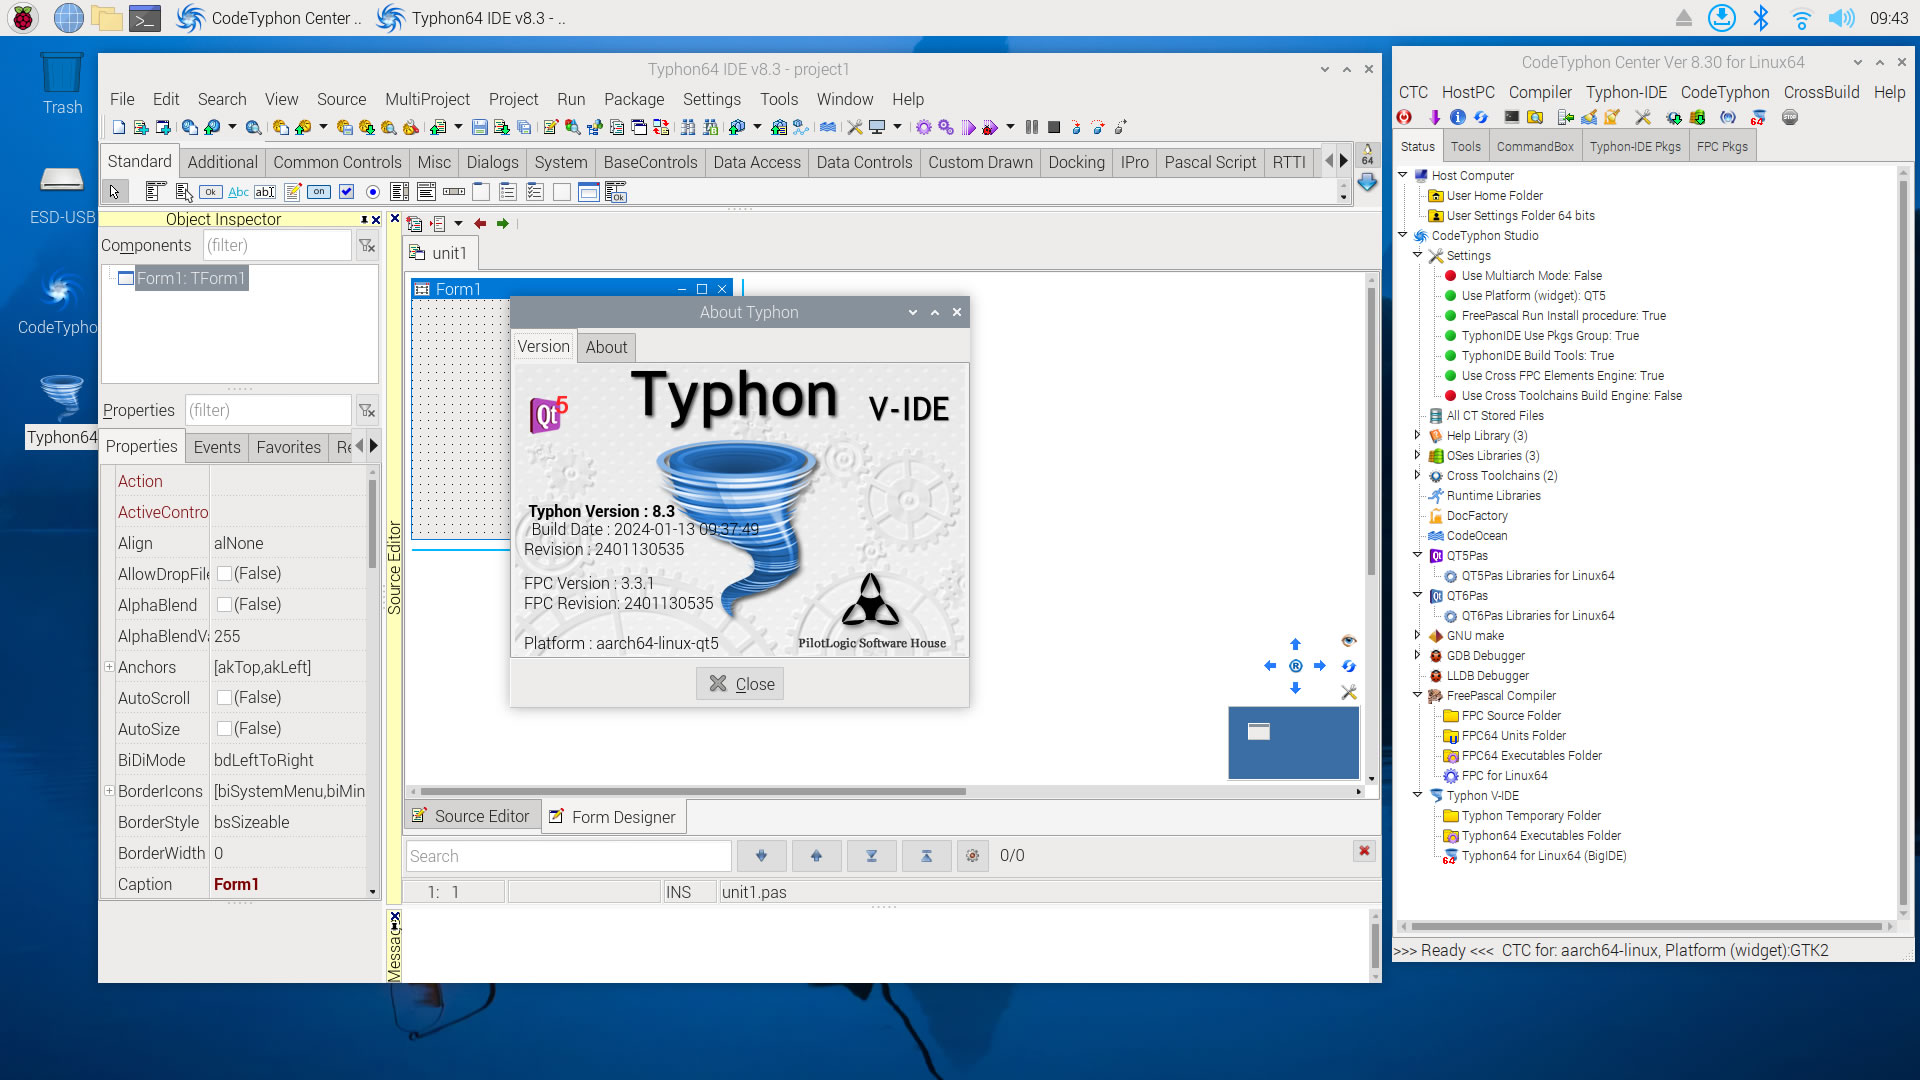Image resolution: width=1920 pixels, height=1080 pixels.
Task: Expand the Anchors property node
Action: click(x=109, y=667)
